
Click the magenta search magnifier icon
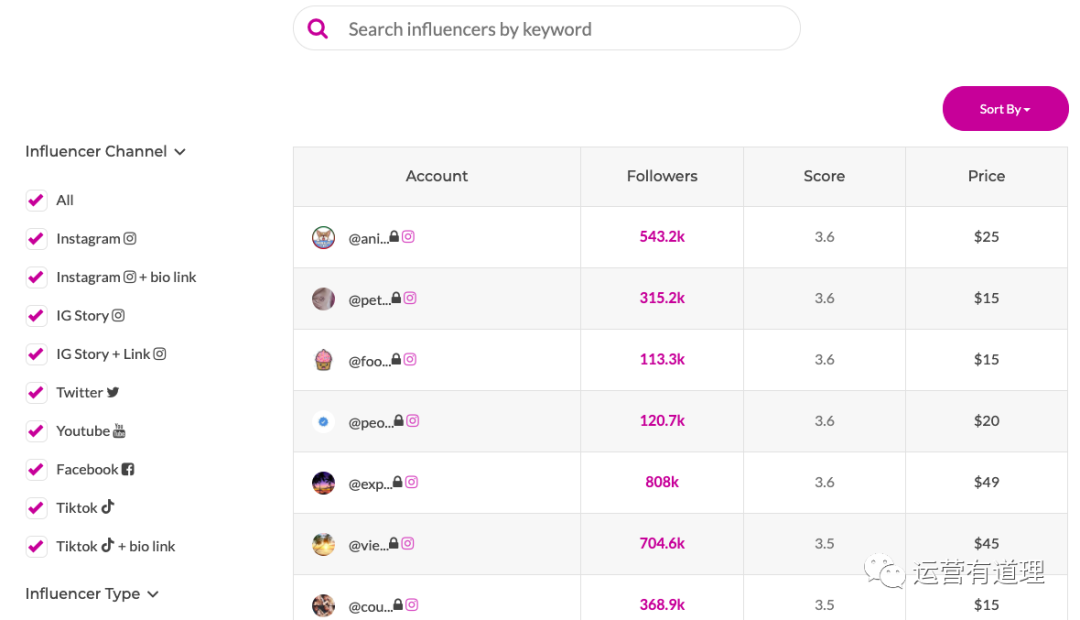point(318,29)
